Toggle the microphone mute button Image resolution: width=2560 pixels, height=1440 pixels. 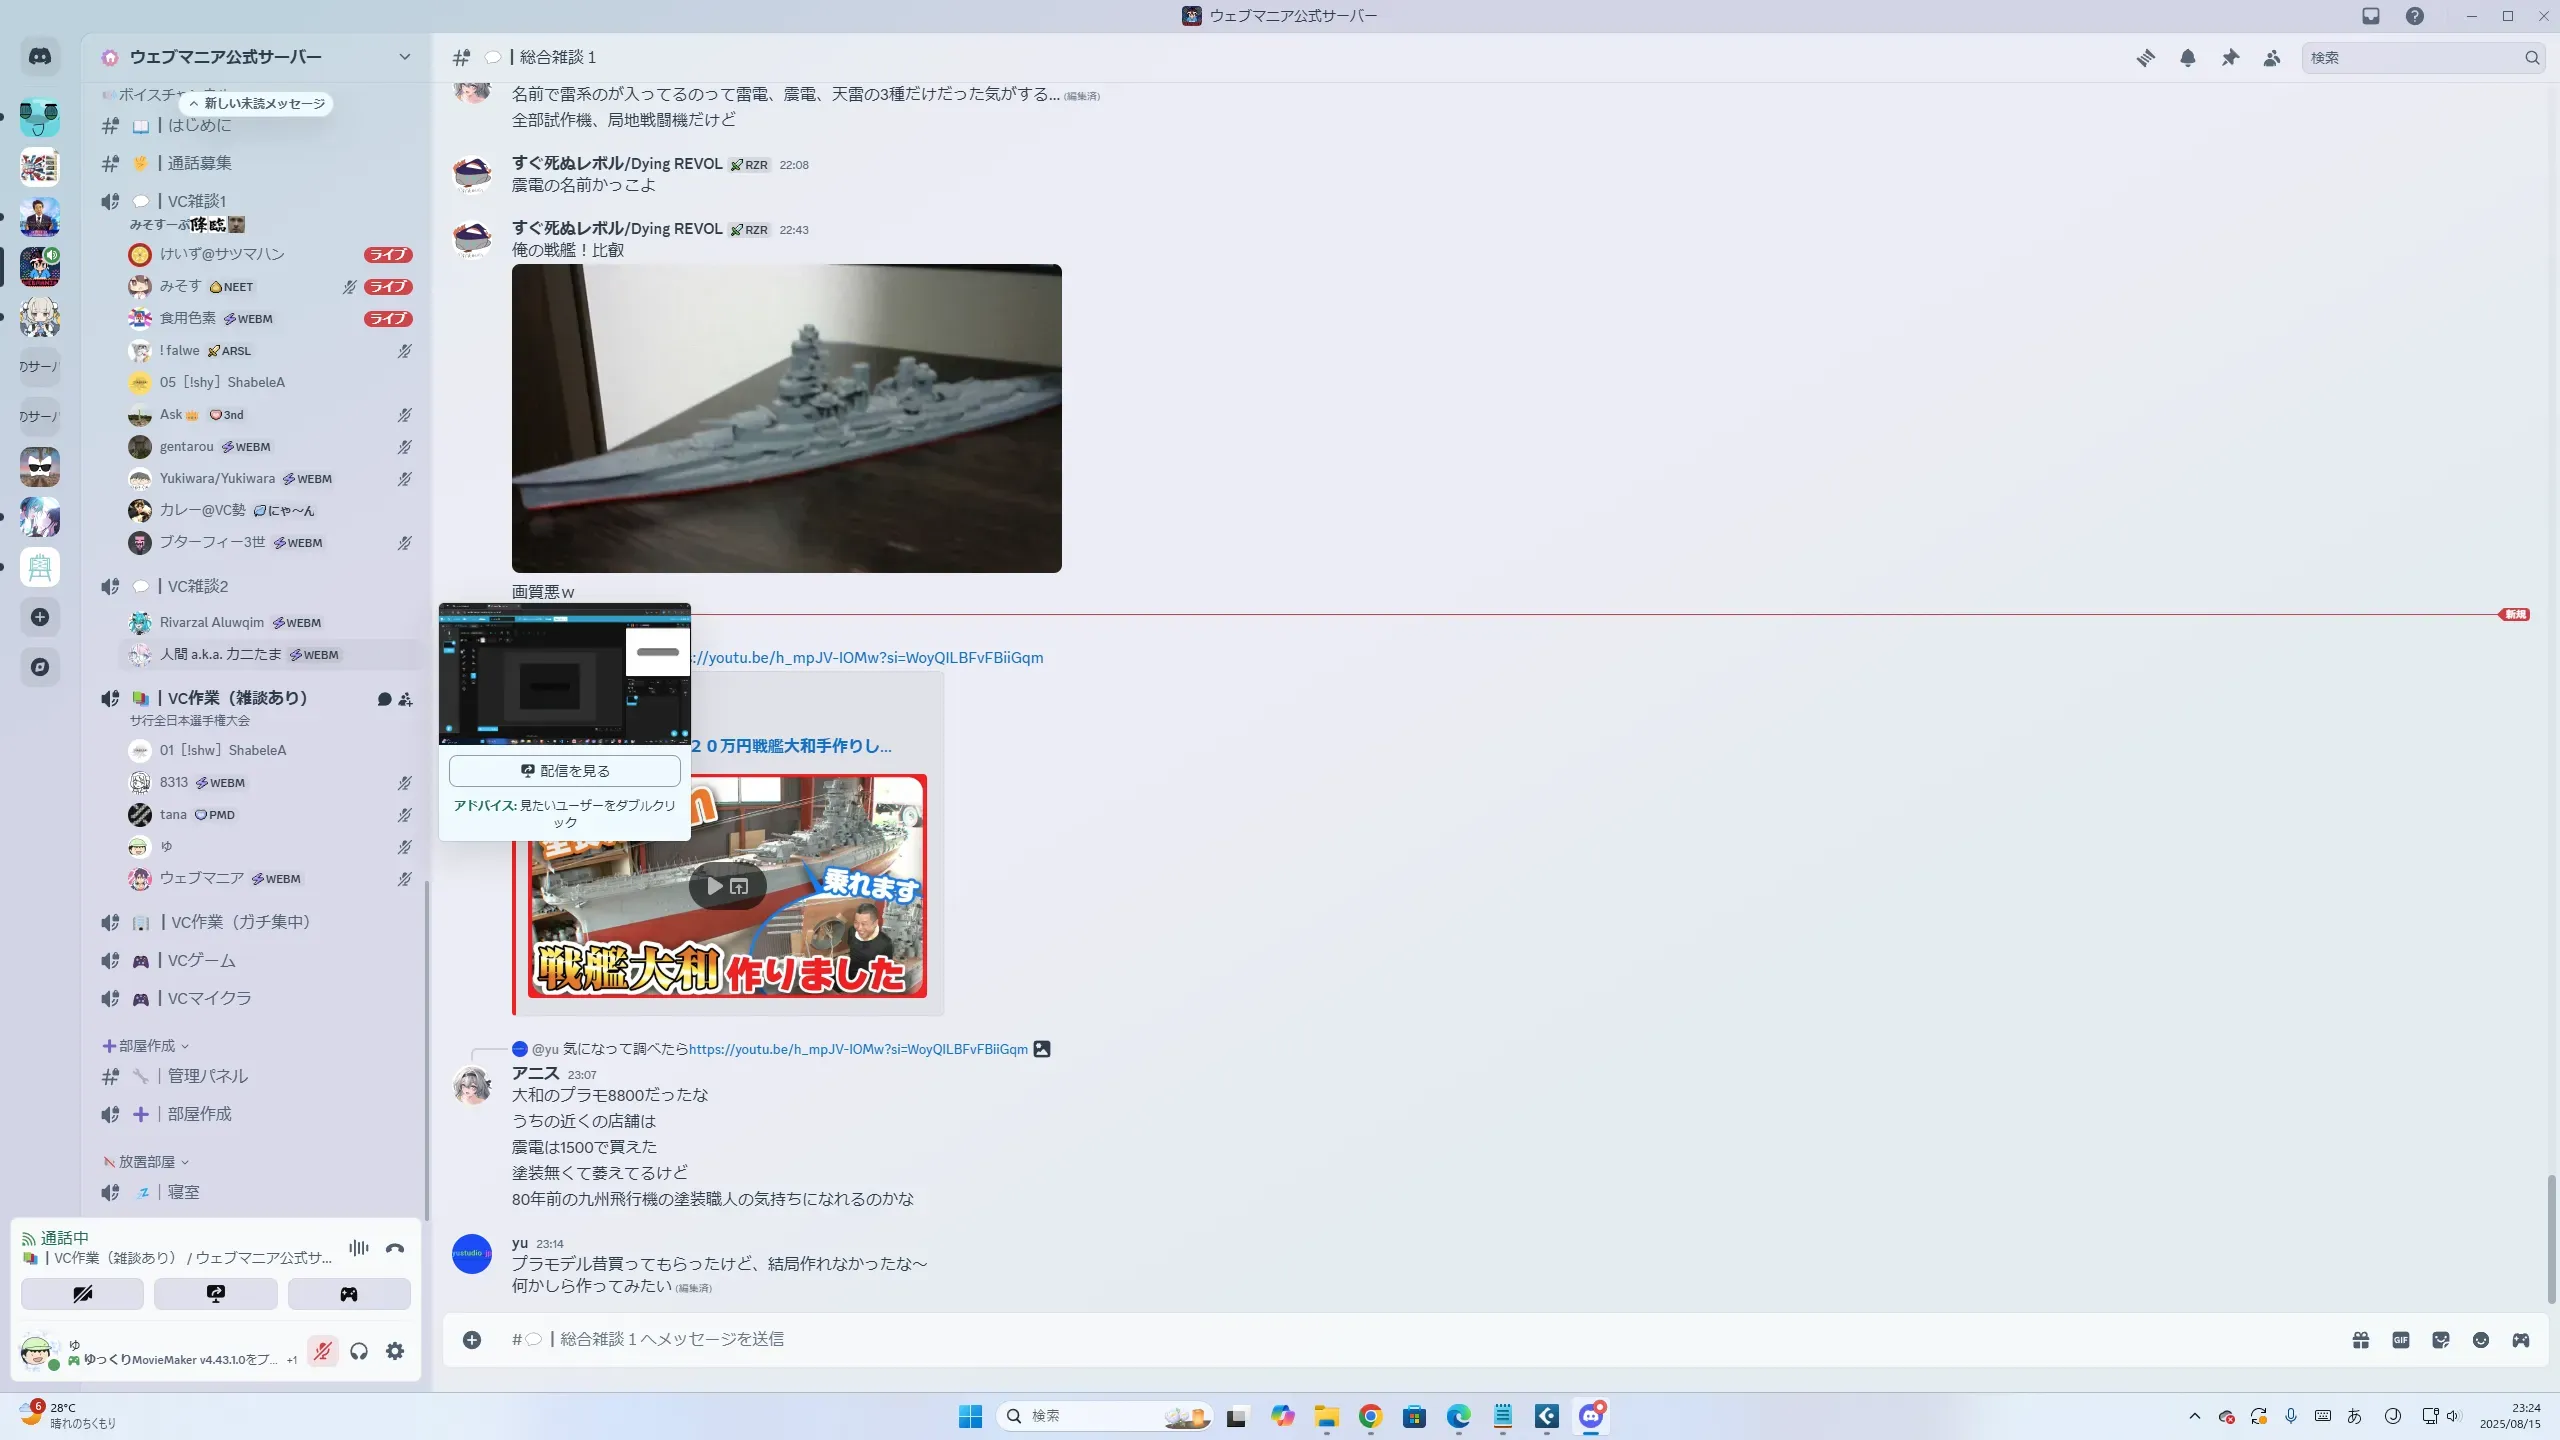coord(322,1351)
